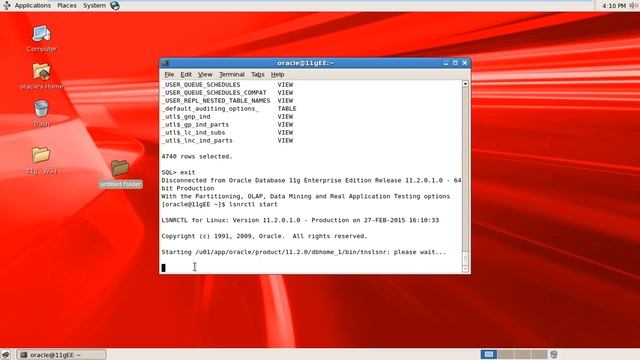The height and width of the screenshot is (360, 640).
Task: Click the '_utl$_lnc_ind_parts' row
Action: tap(227, 140)
